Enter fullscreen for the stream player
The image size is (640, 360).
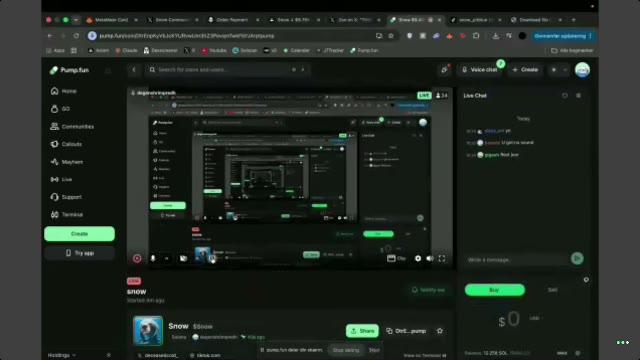tap(442, 258)
